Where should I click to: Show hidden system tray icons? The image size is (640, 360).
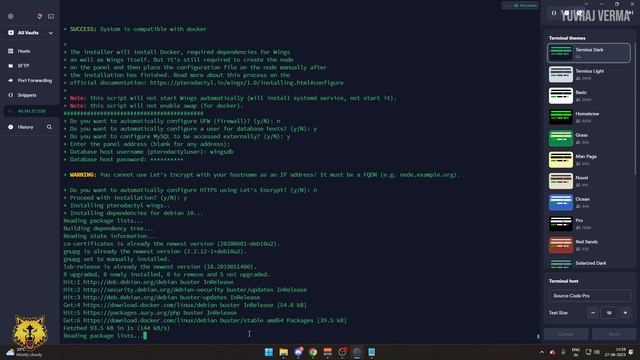click(542, 352)
